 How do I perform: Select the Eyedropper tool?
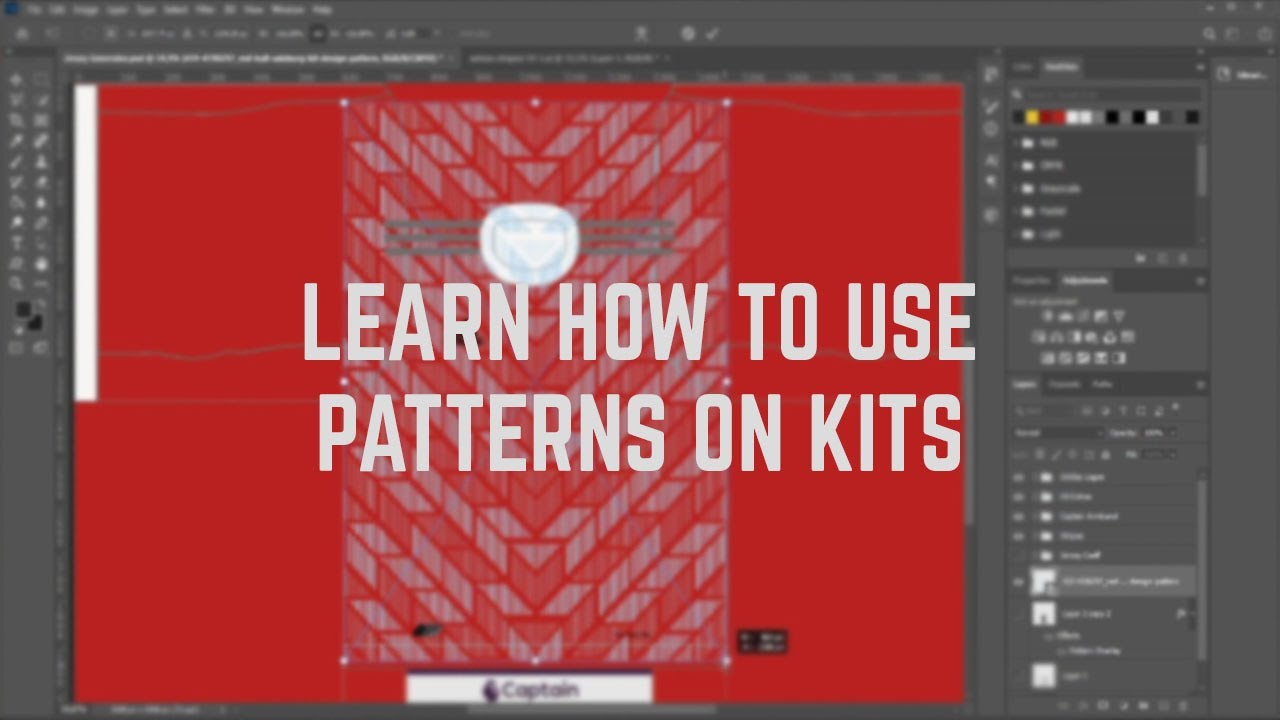(x=17, y=141)
